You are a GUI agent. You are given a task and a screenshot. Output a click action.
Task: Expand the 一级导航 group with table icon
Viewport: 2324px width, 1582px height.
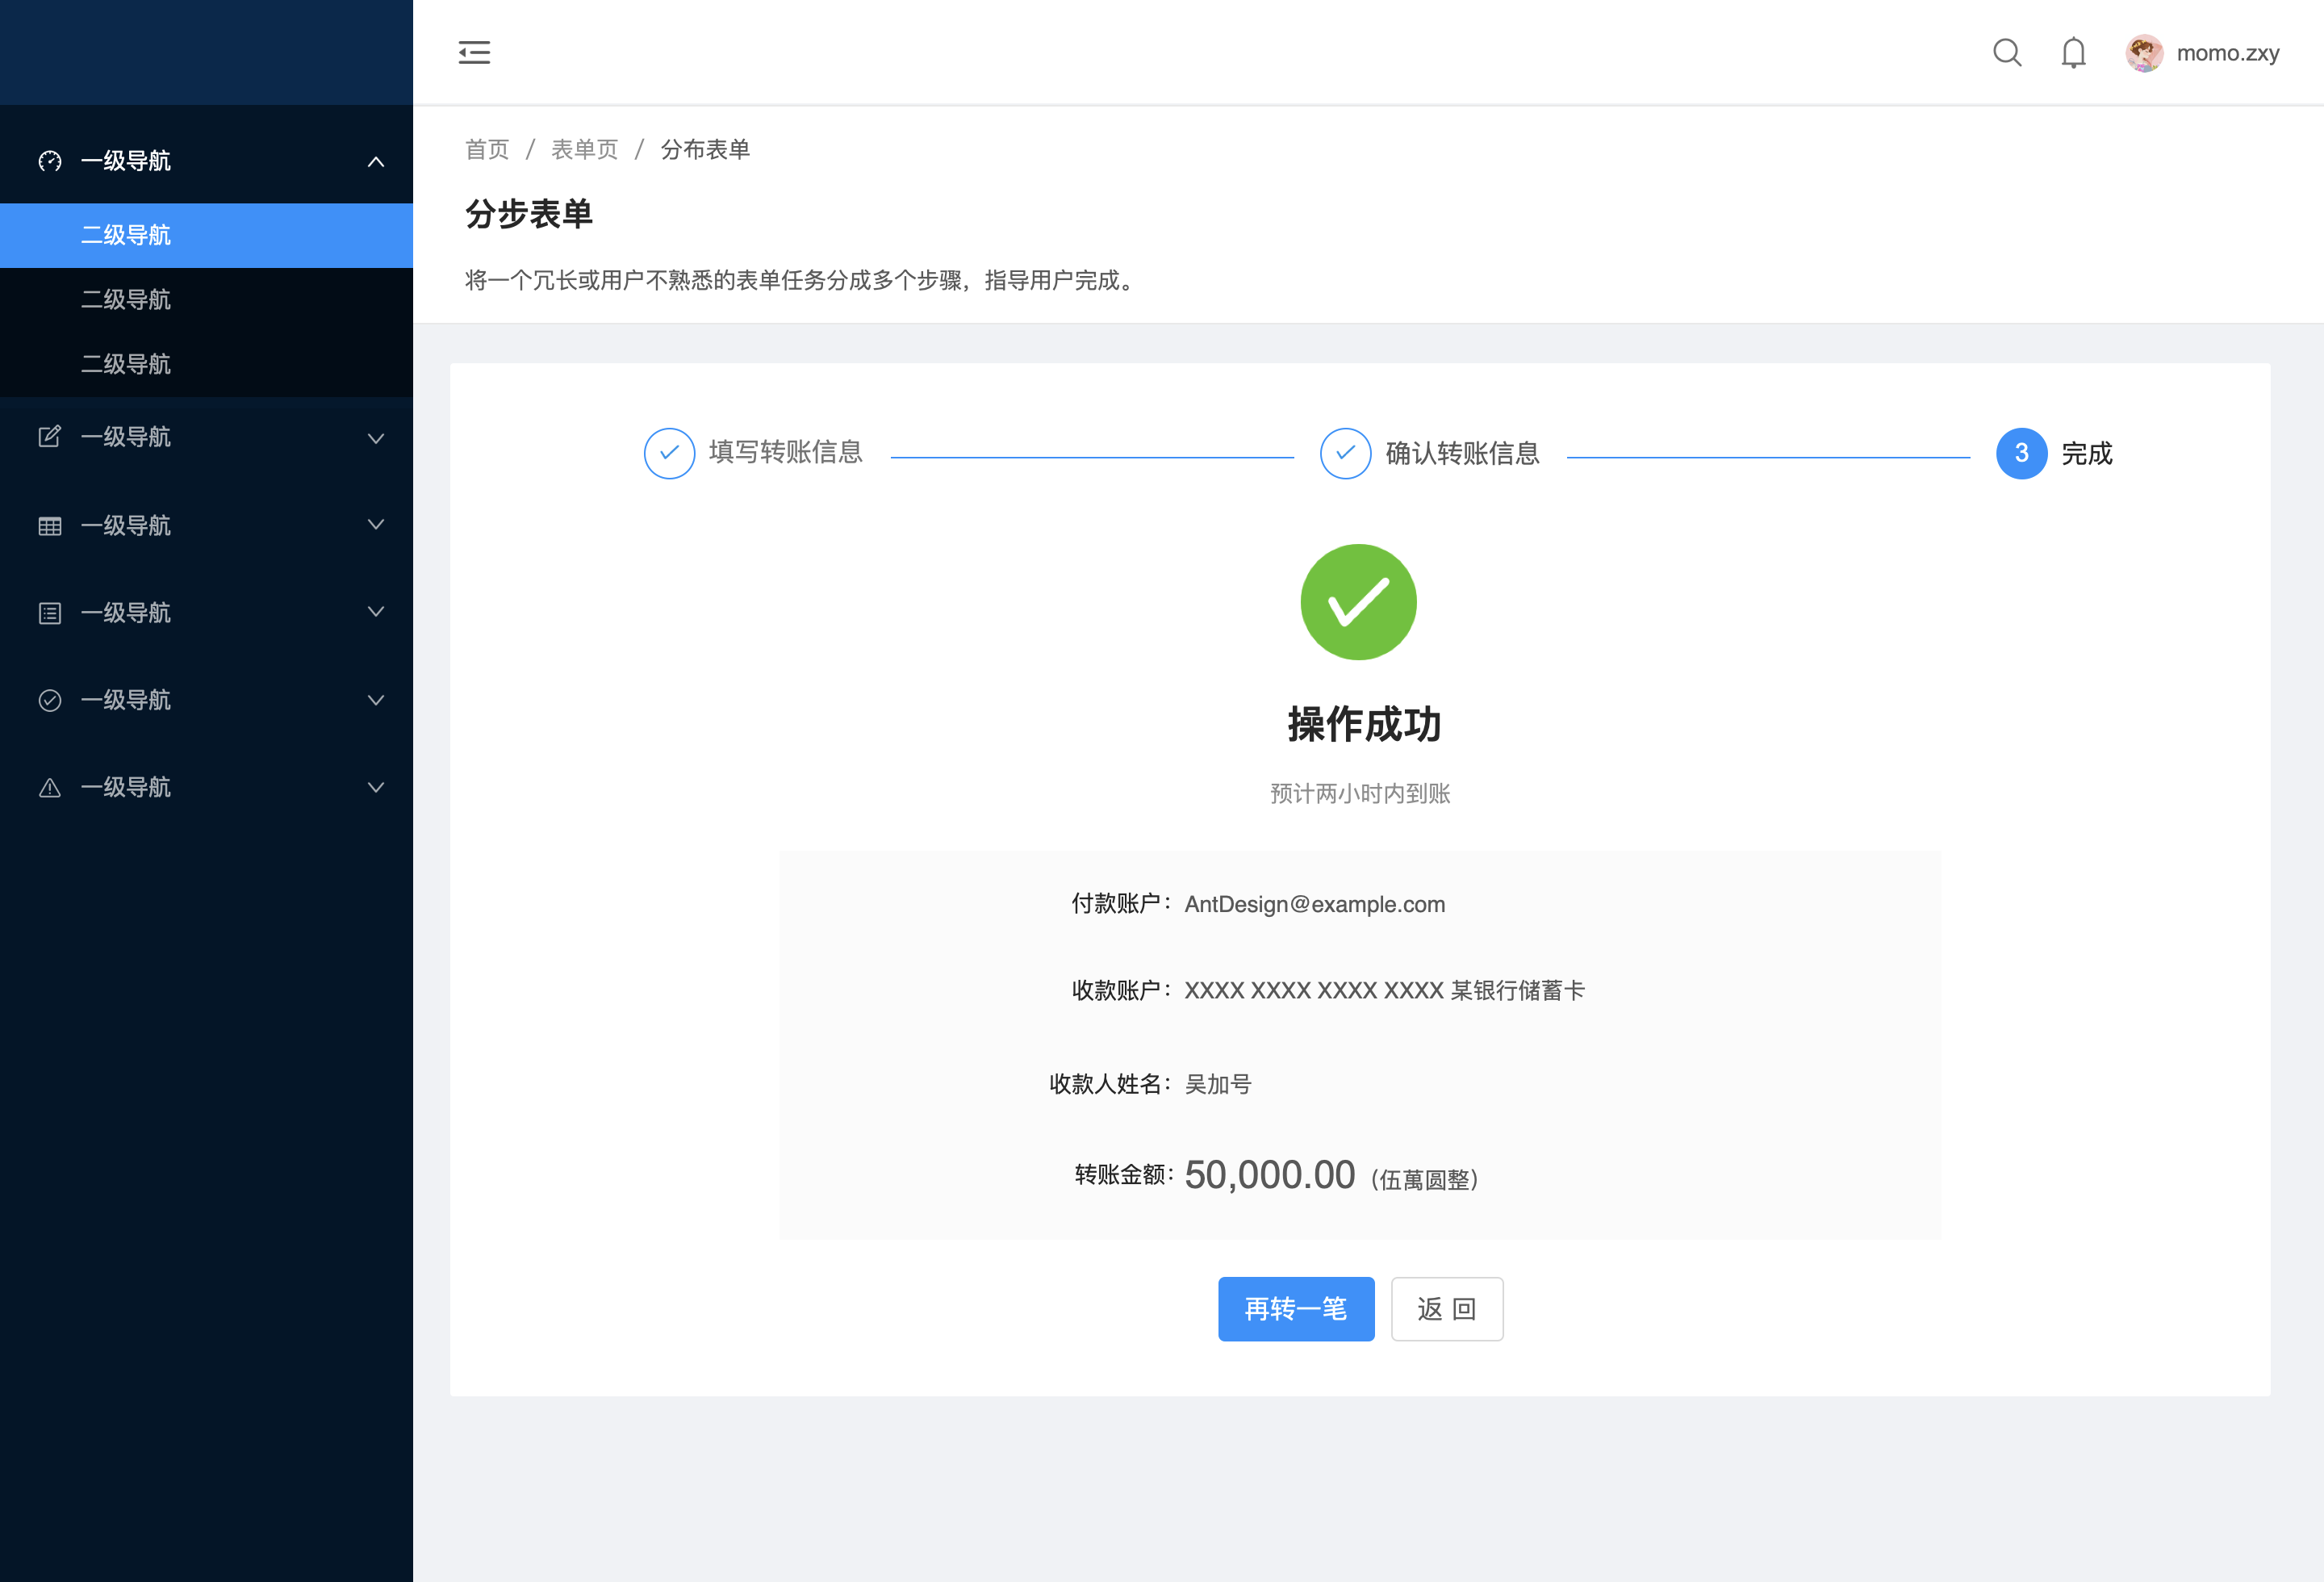click(x=376, y=525)
